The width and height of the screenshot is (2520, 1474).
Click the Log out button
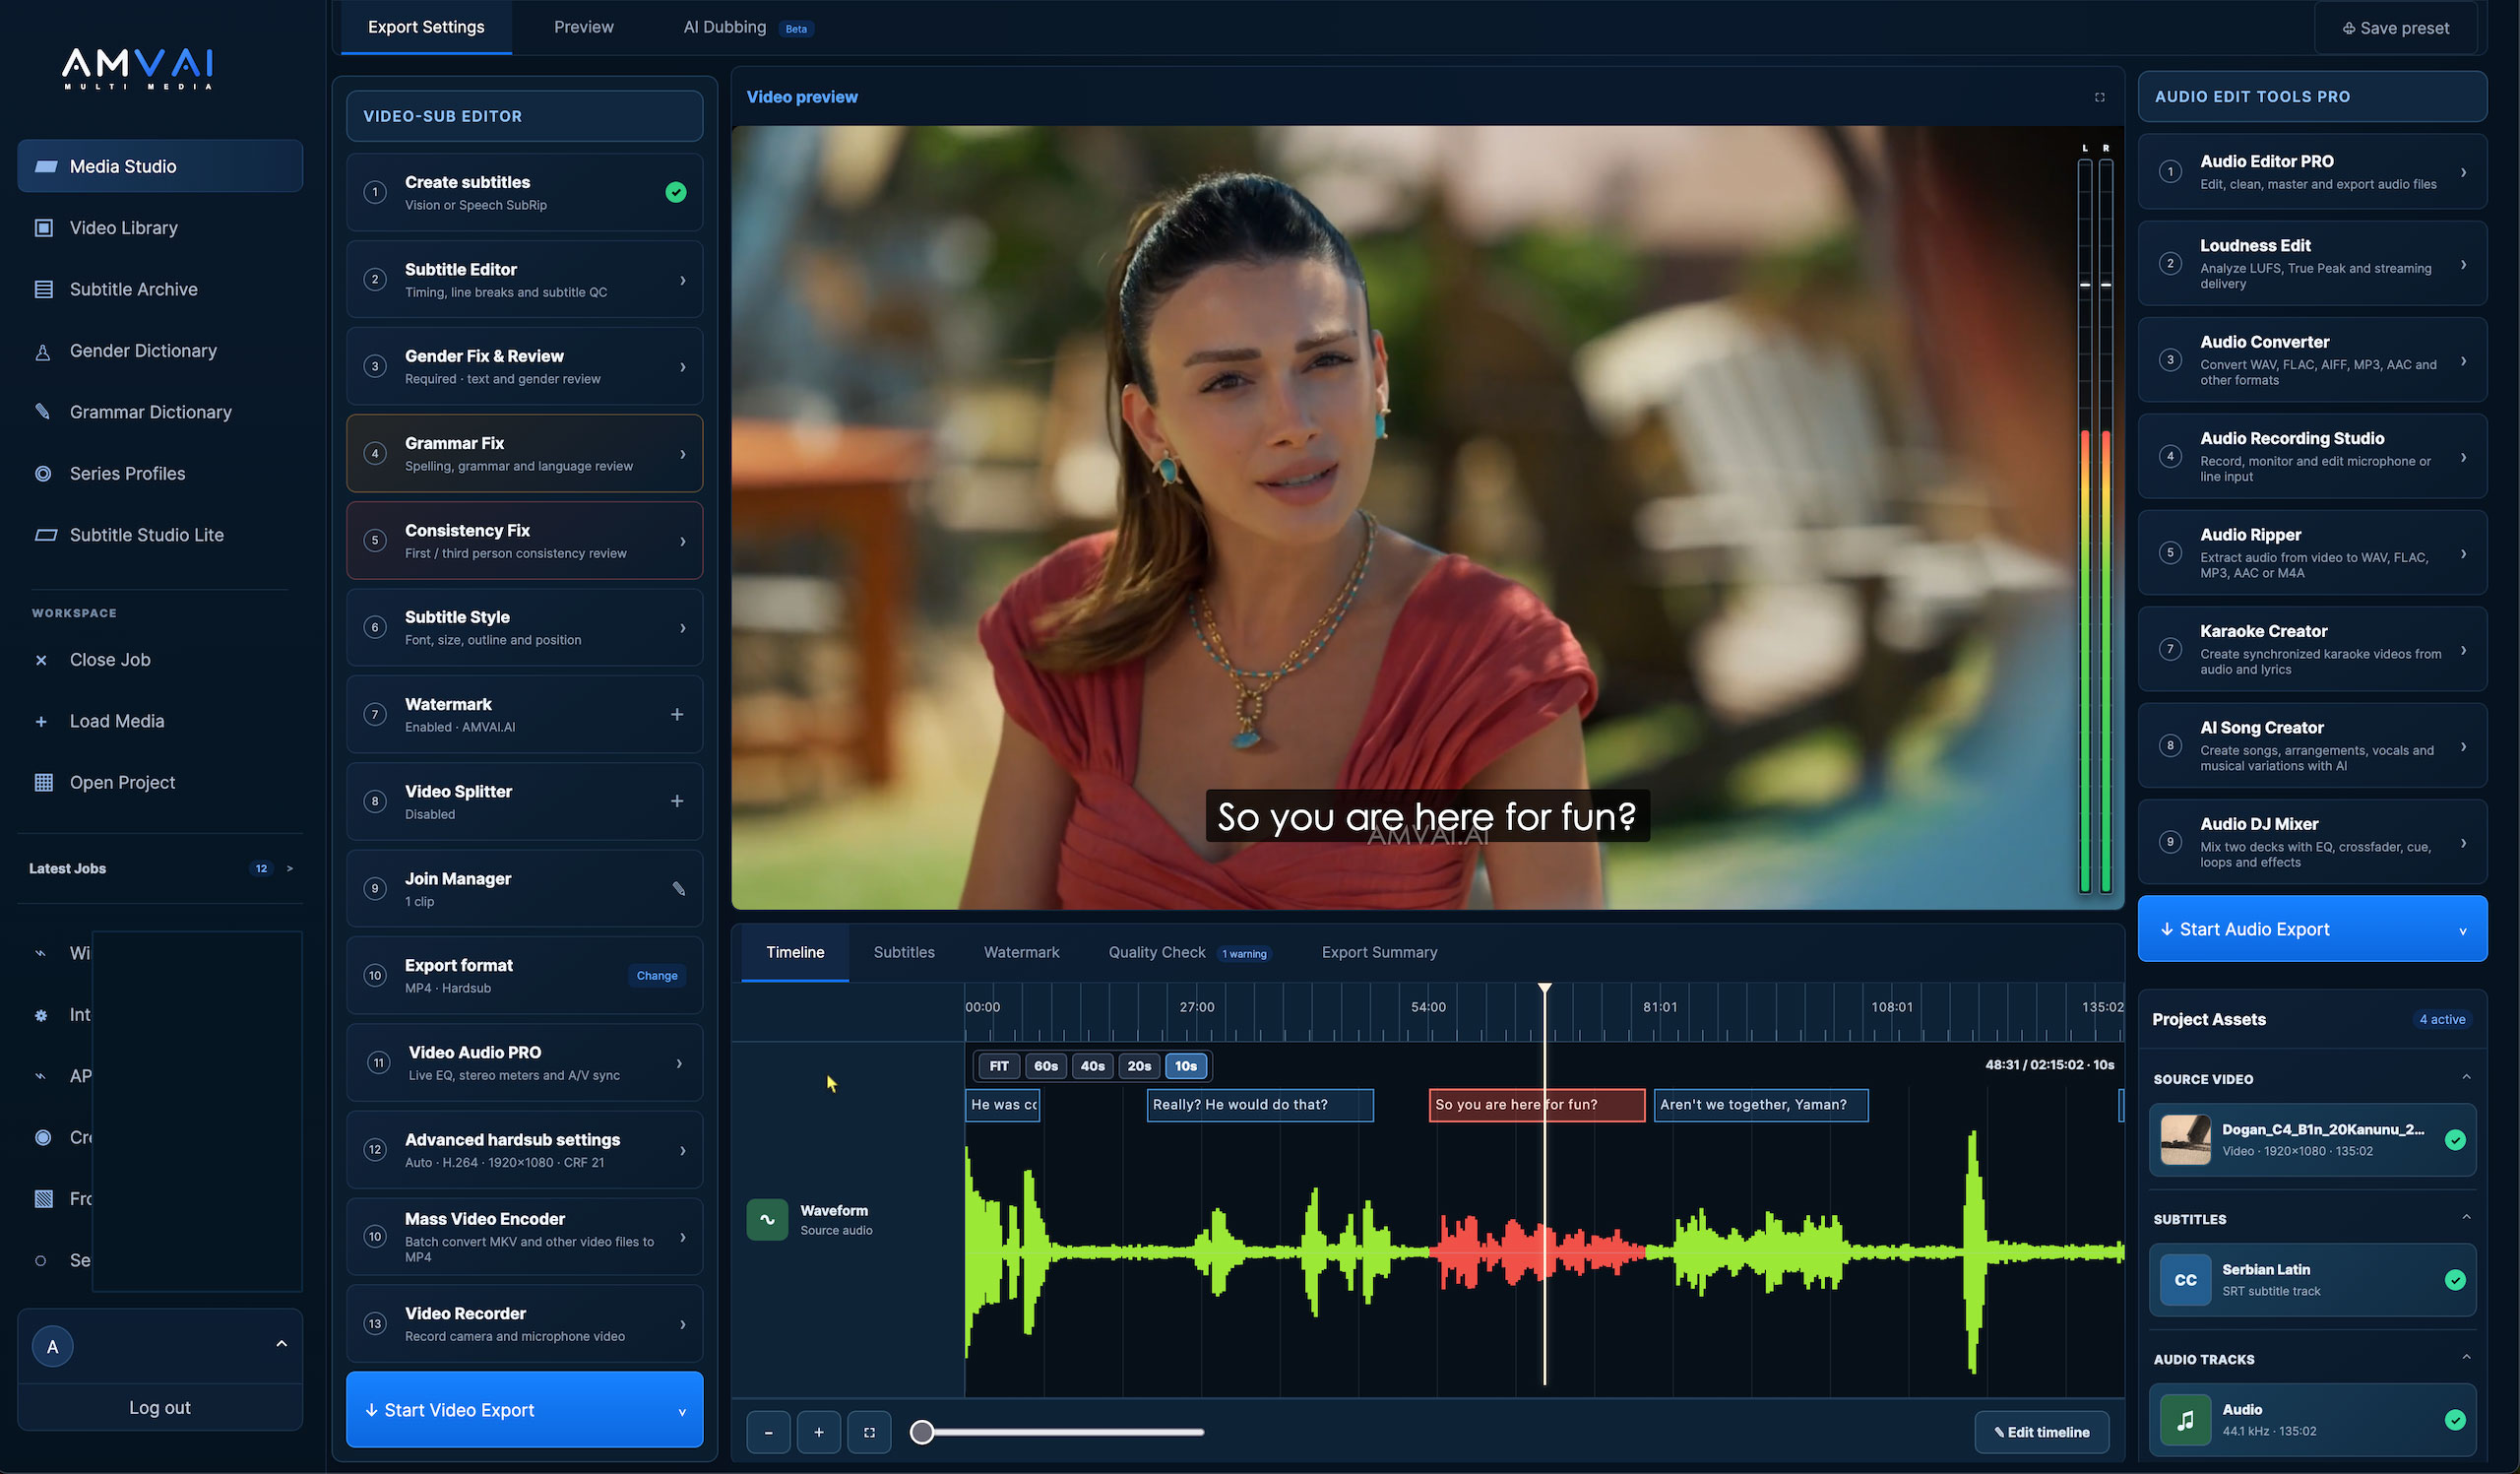160,1408
